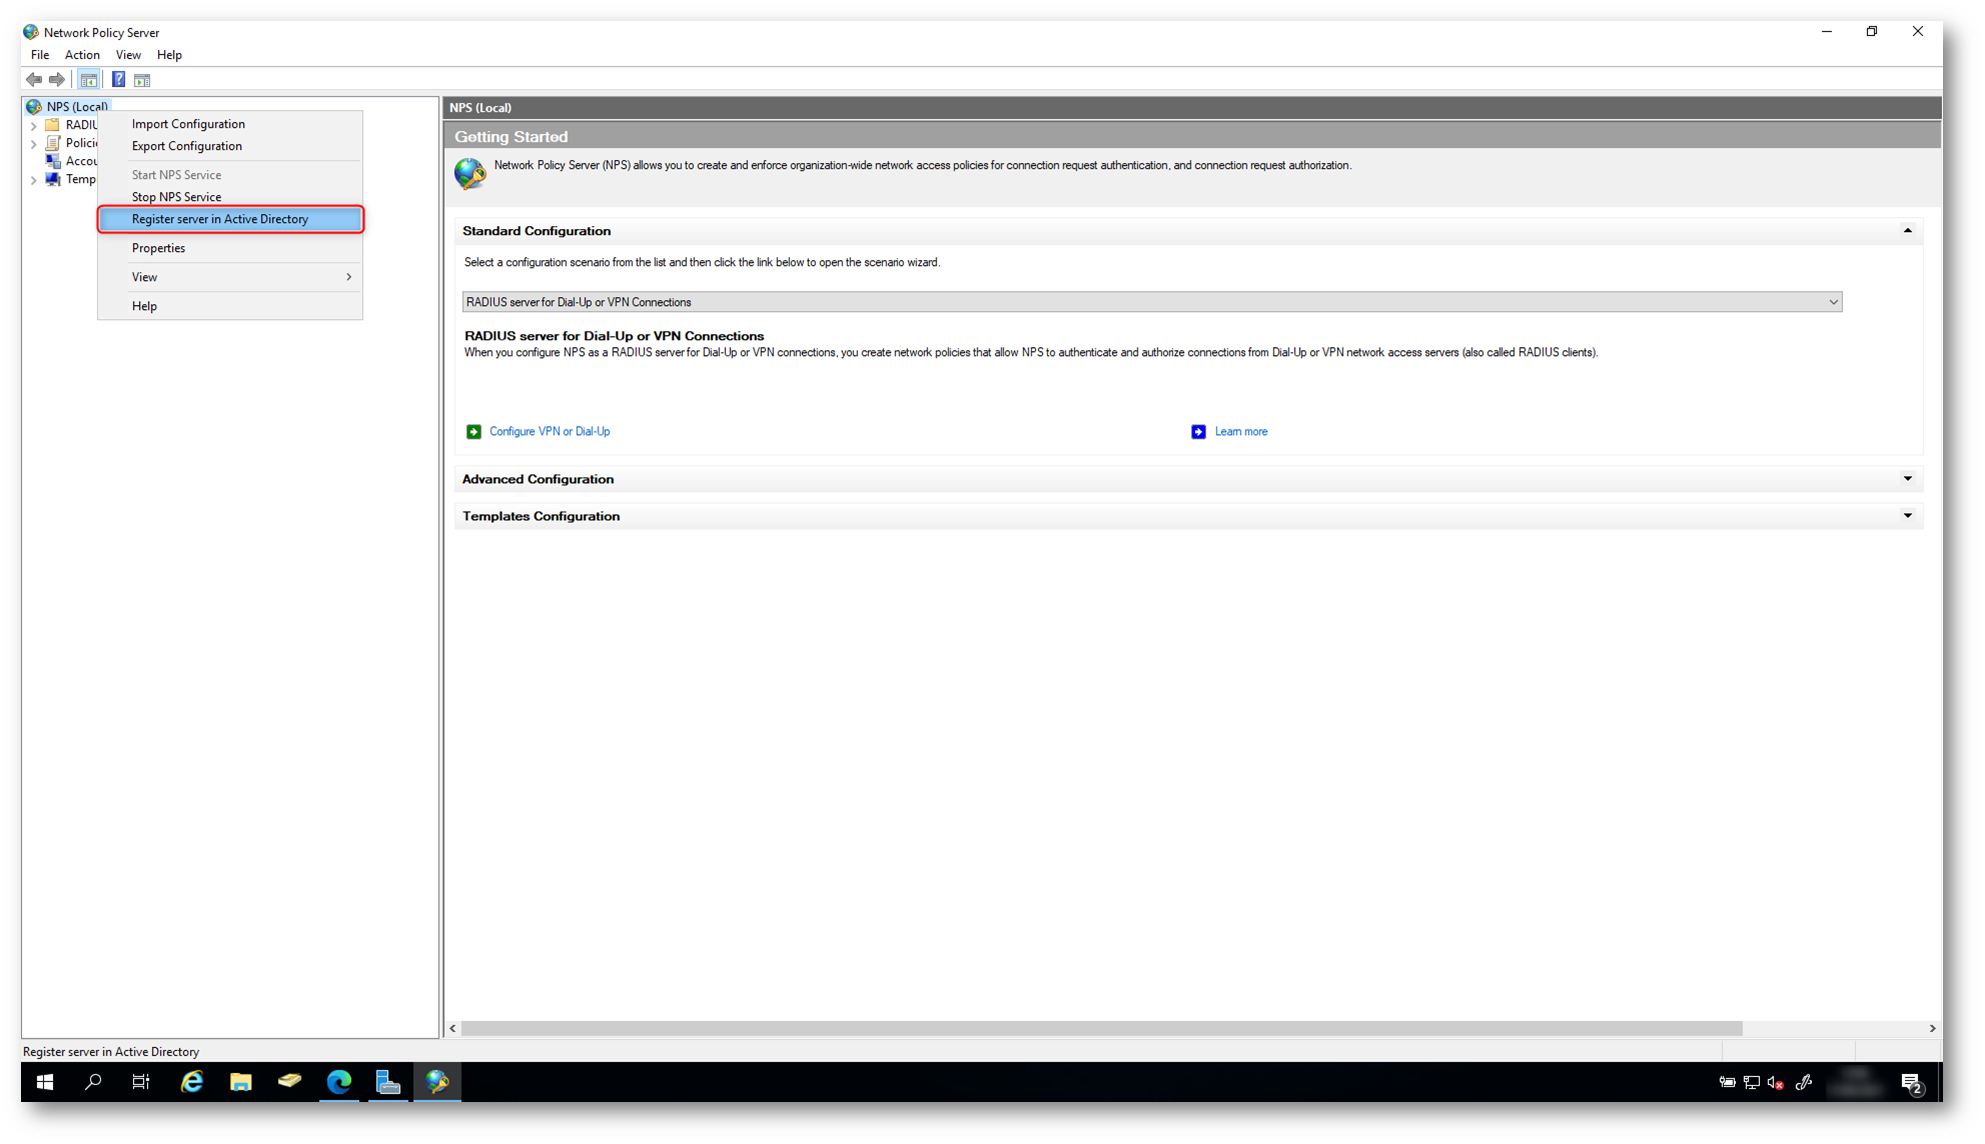Open the Action menu
This screenshot has width=1985, height=1144.
point(82,55)
